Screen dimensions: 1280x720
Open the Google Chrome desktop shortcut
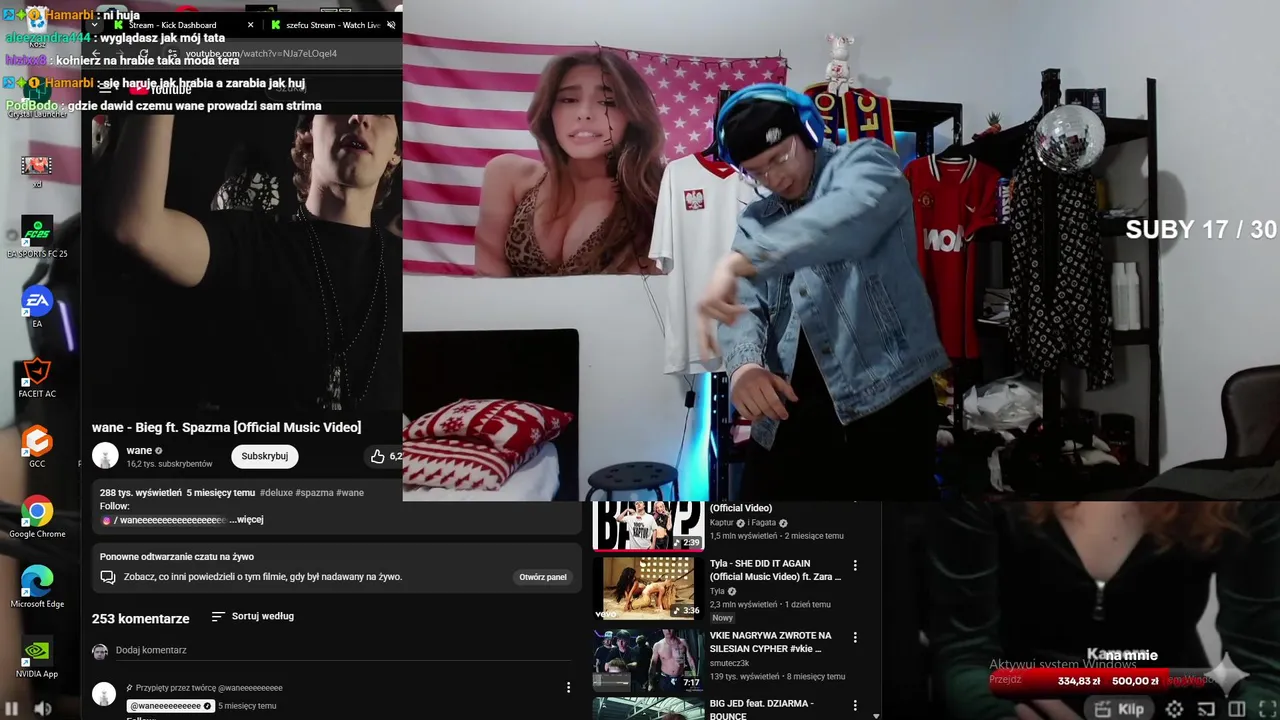37,518
